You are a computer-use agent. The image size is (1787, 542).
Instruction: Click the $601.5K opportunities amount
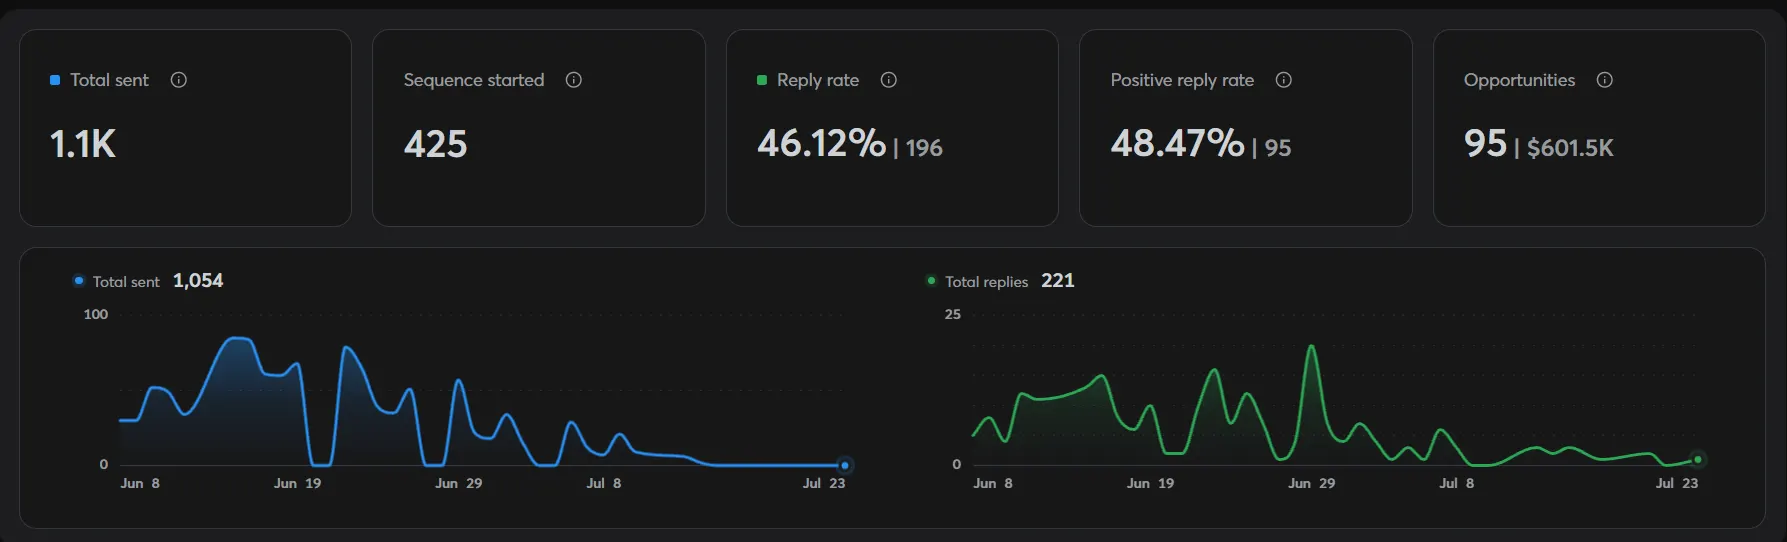pos(1570,148)
